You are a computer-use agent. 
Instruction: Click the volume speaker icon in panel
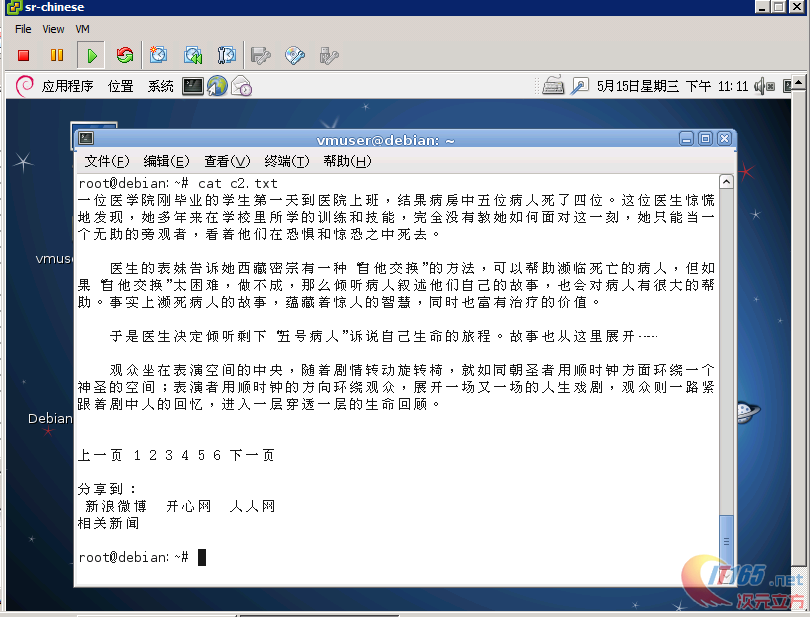coord(764,86)
